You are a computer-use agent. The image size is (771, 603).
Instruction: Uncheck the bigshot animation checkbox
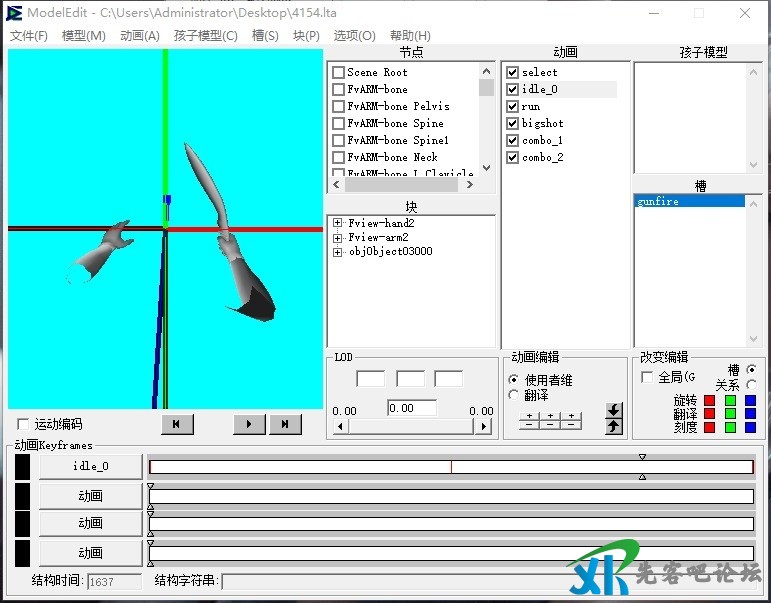pos(513,124)
